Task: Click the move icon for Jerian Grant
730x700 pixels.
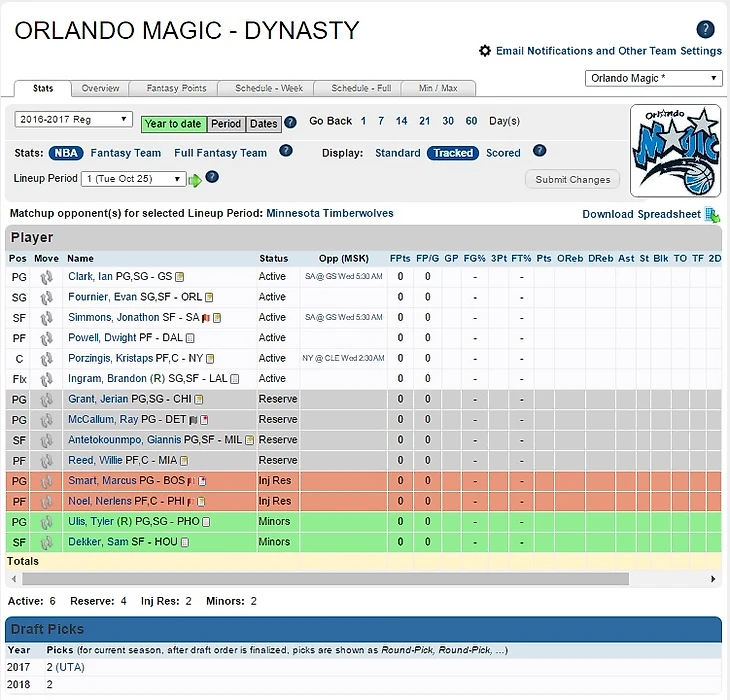Action: pyautogui.click(x=47, y=400)
